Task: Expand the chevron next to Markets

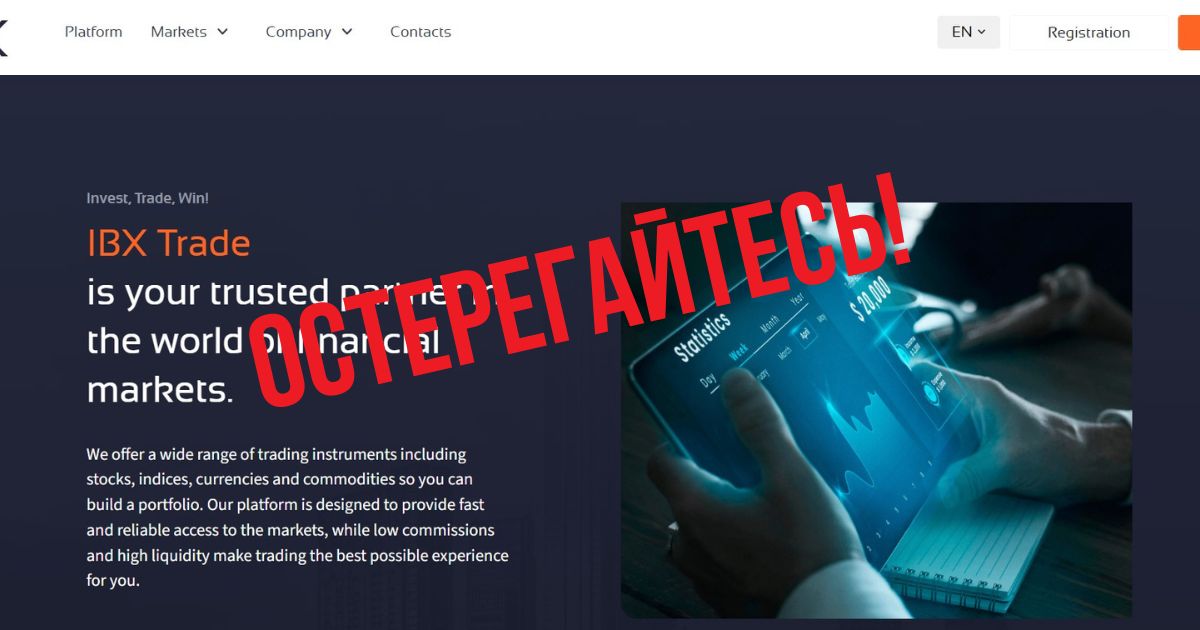Action: pos(222,32)
